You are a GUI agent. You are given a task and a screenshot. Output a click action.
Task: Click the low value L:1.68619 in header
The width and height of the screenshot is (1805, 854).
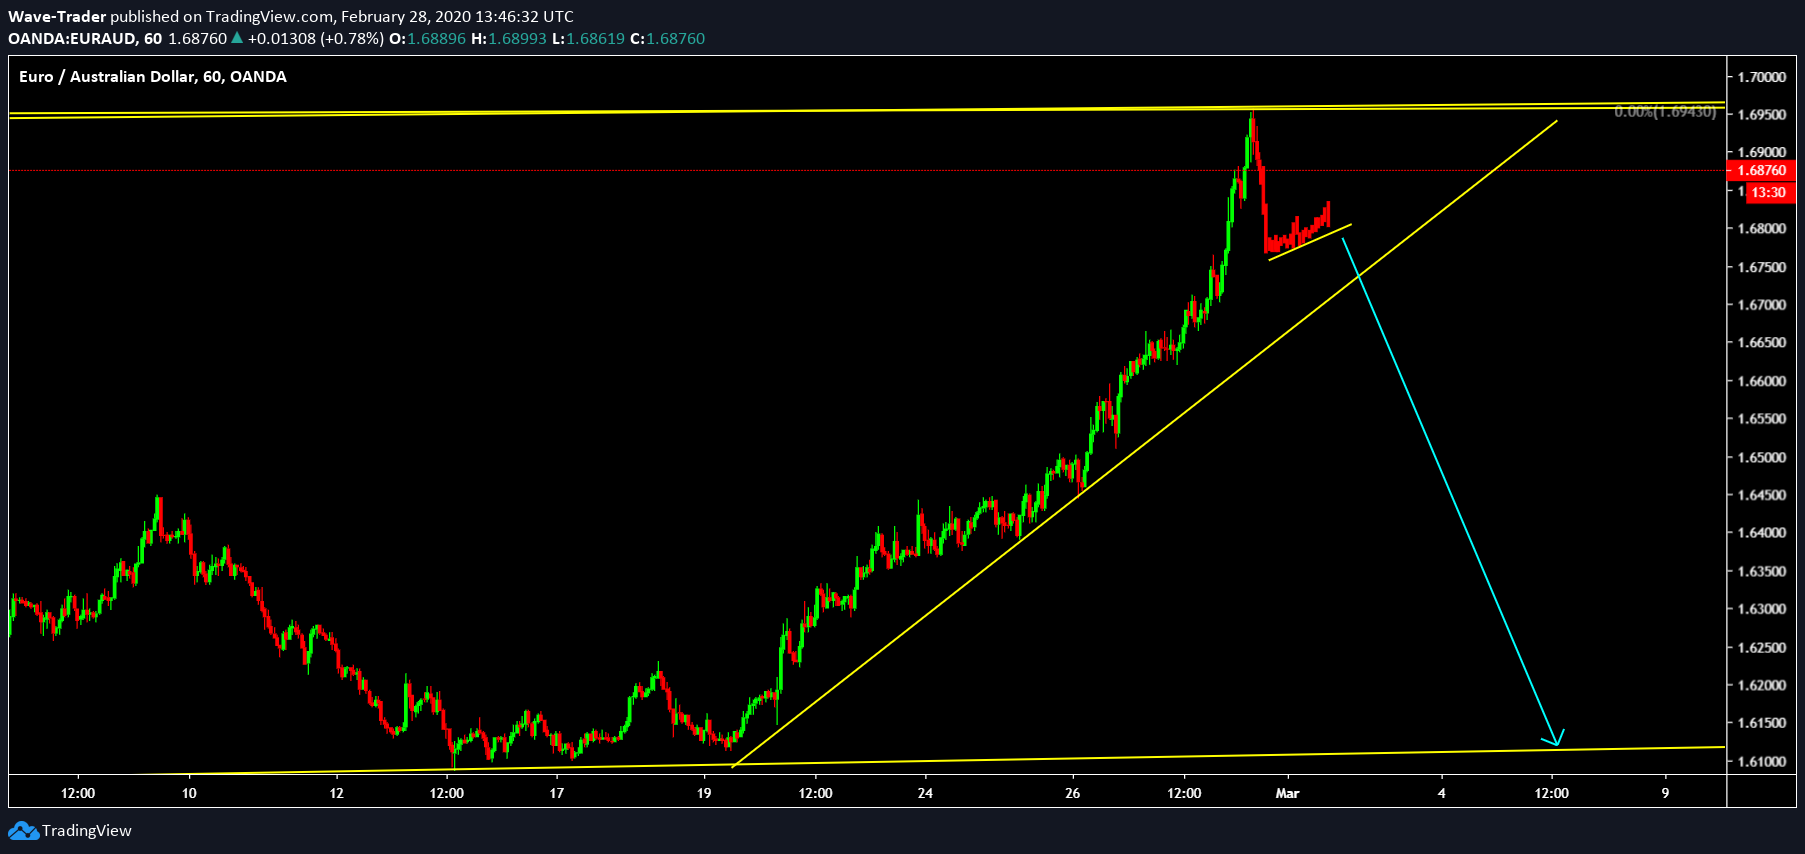pyautogui.click(x=588, y=38)
